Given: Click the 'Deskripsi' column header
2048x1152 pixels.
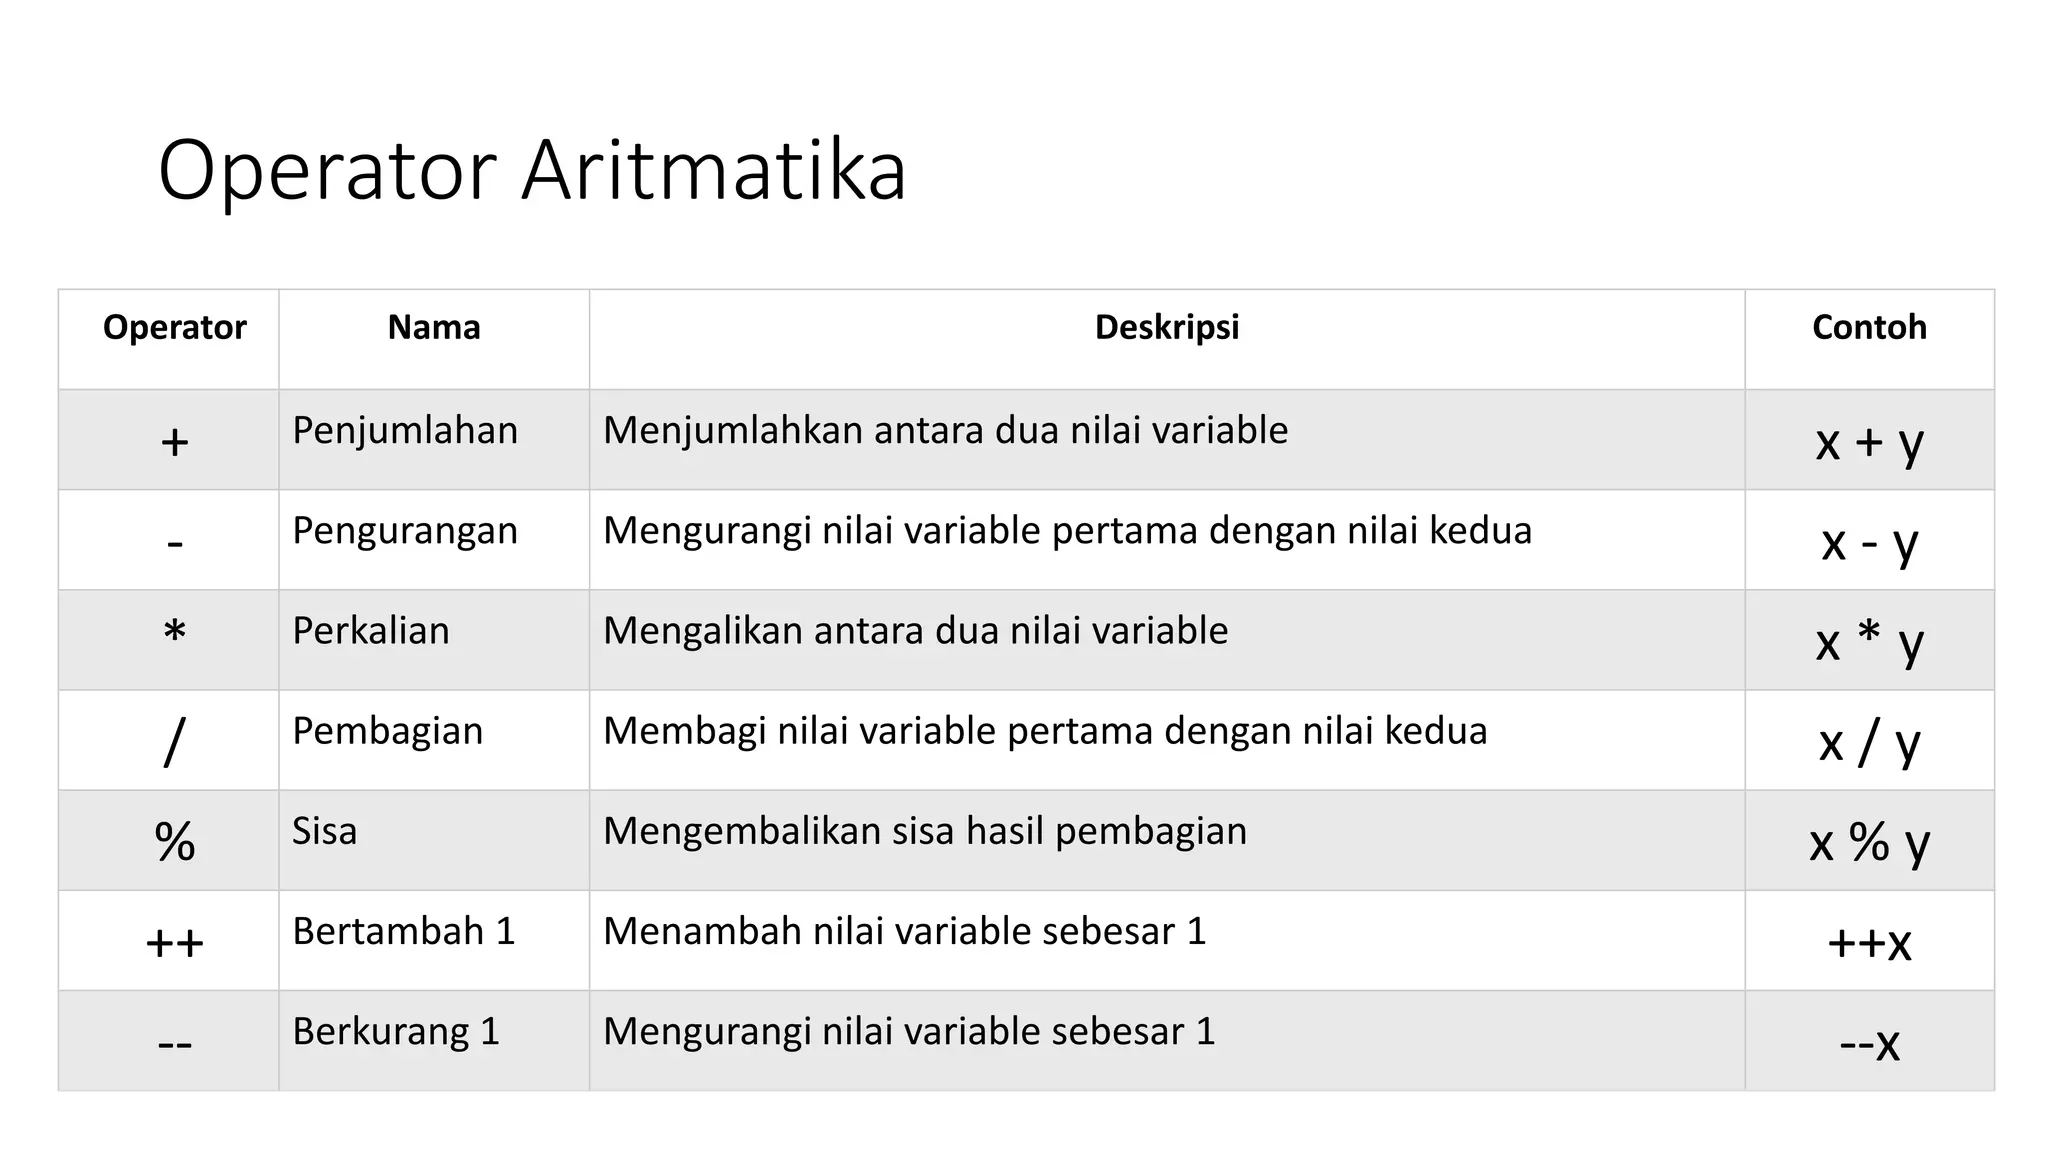Looking at the screenshot, I should point(1167,327).
